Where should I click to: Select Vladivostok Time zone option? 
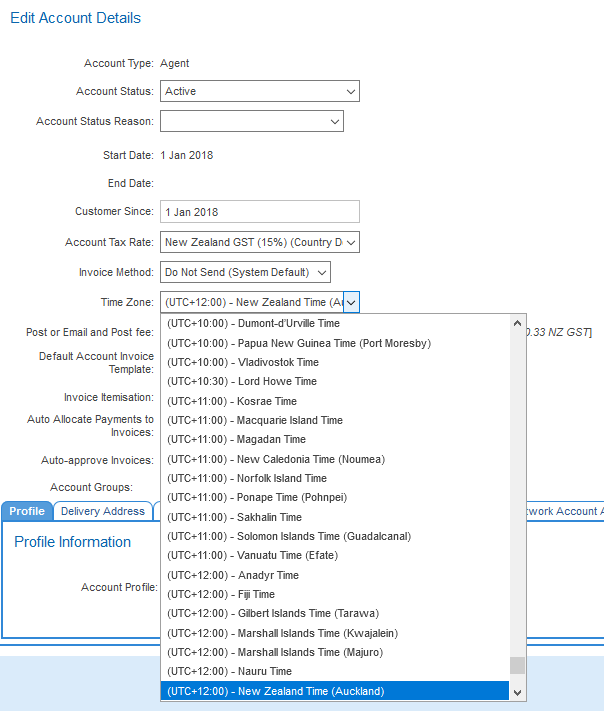pos(242,362)
